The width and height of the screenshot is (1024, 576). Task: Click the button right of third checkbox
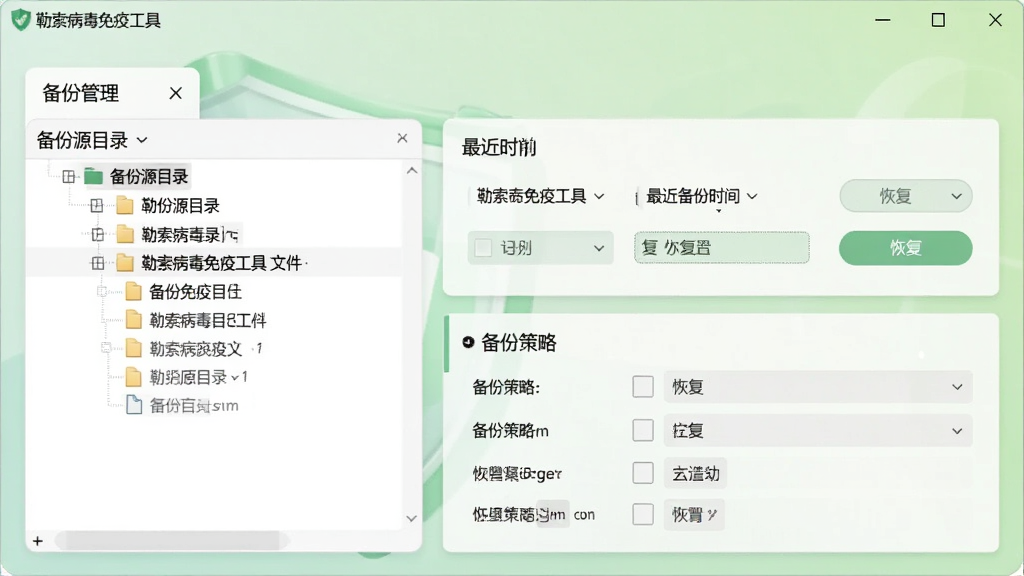(696, 473)
